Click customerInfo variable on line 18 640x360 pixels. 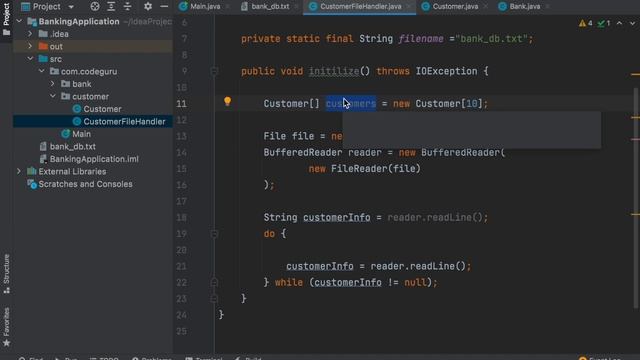(337, 218)
